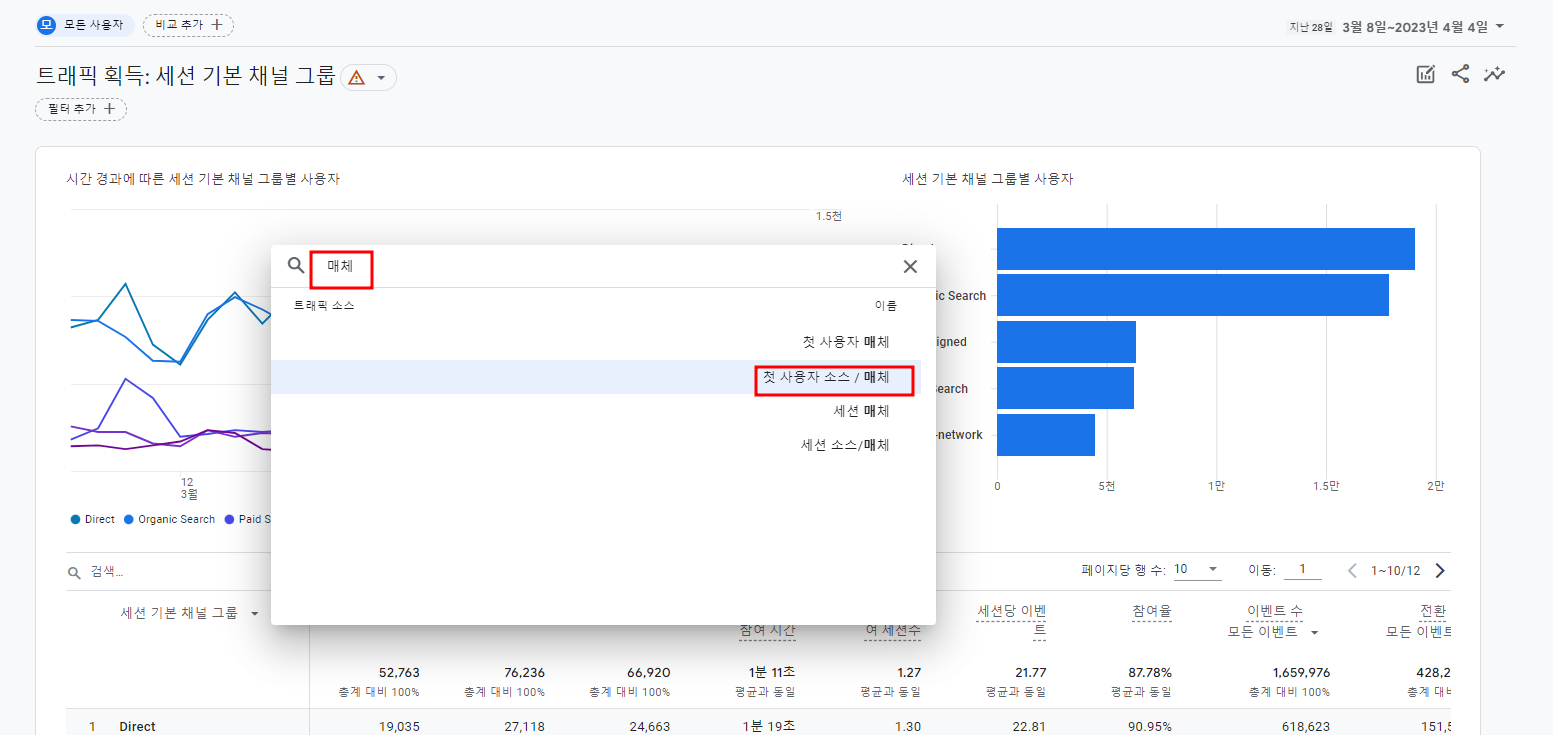The image size is (1553, 735).
Task: Click the top (Direct) bar in bar chart
Action: (1206, 249)
